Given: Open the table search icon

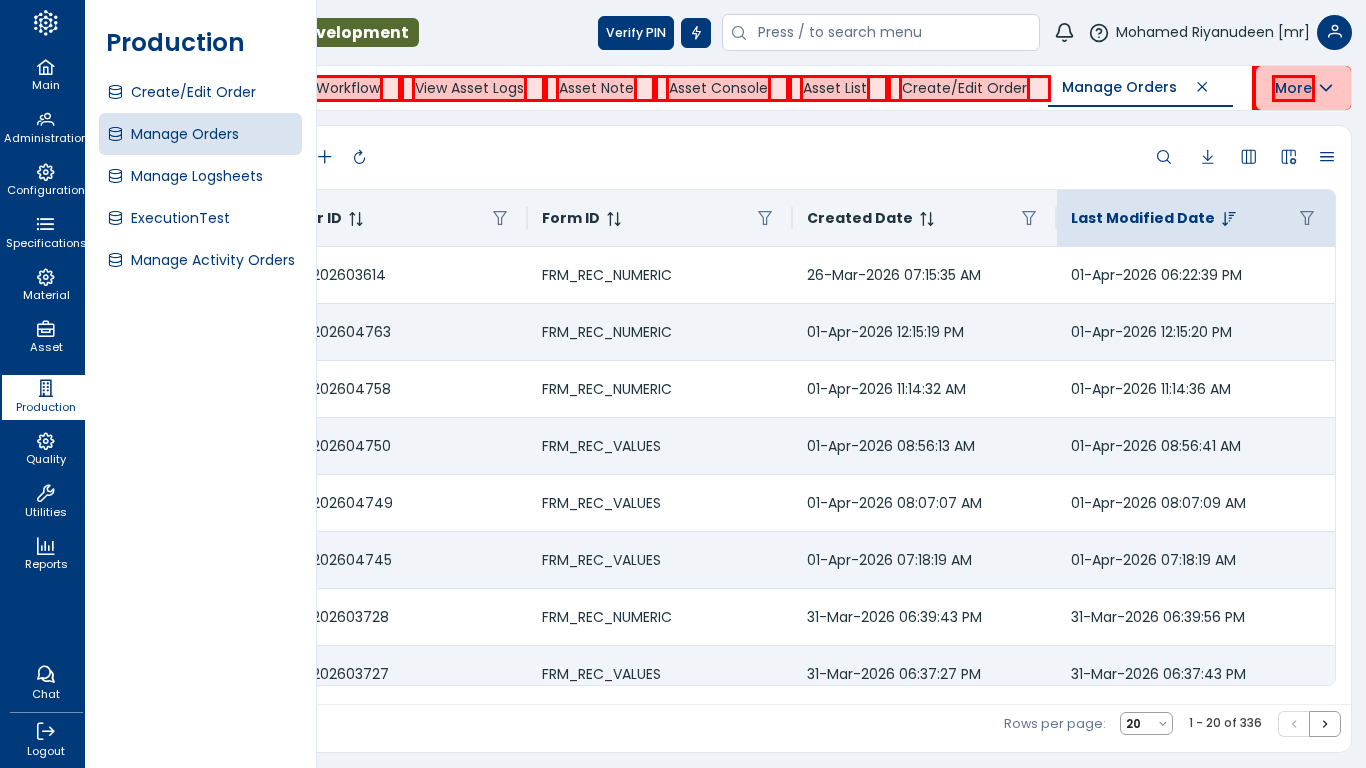Looking at the screenshot, I should [1164, 157].
